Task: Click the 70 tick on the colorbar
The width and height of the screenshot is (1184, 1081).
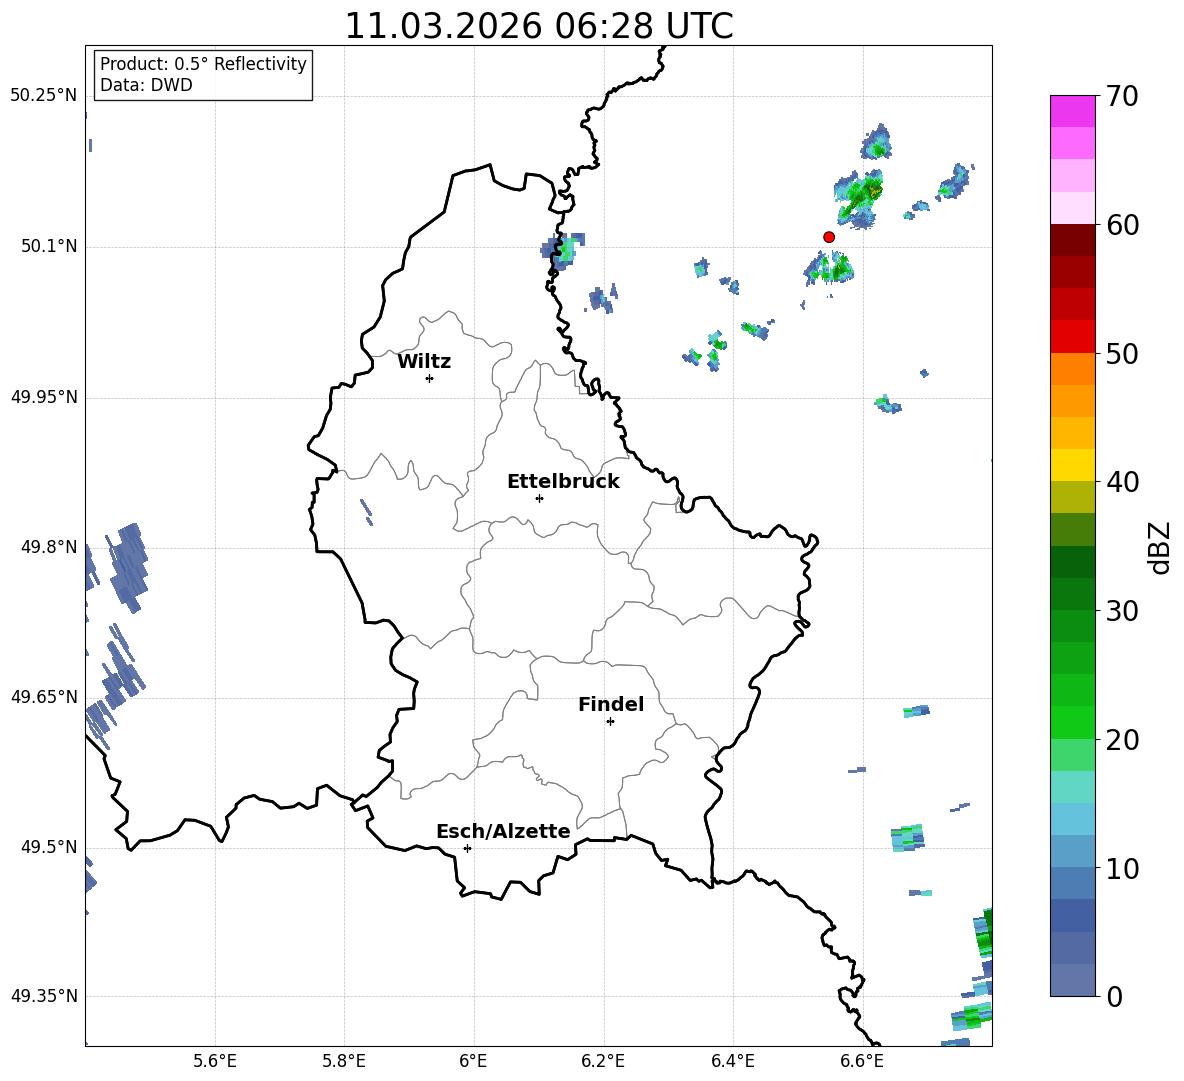Action: (1122, 96)
